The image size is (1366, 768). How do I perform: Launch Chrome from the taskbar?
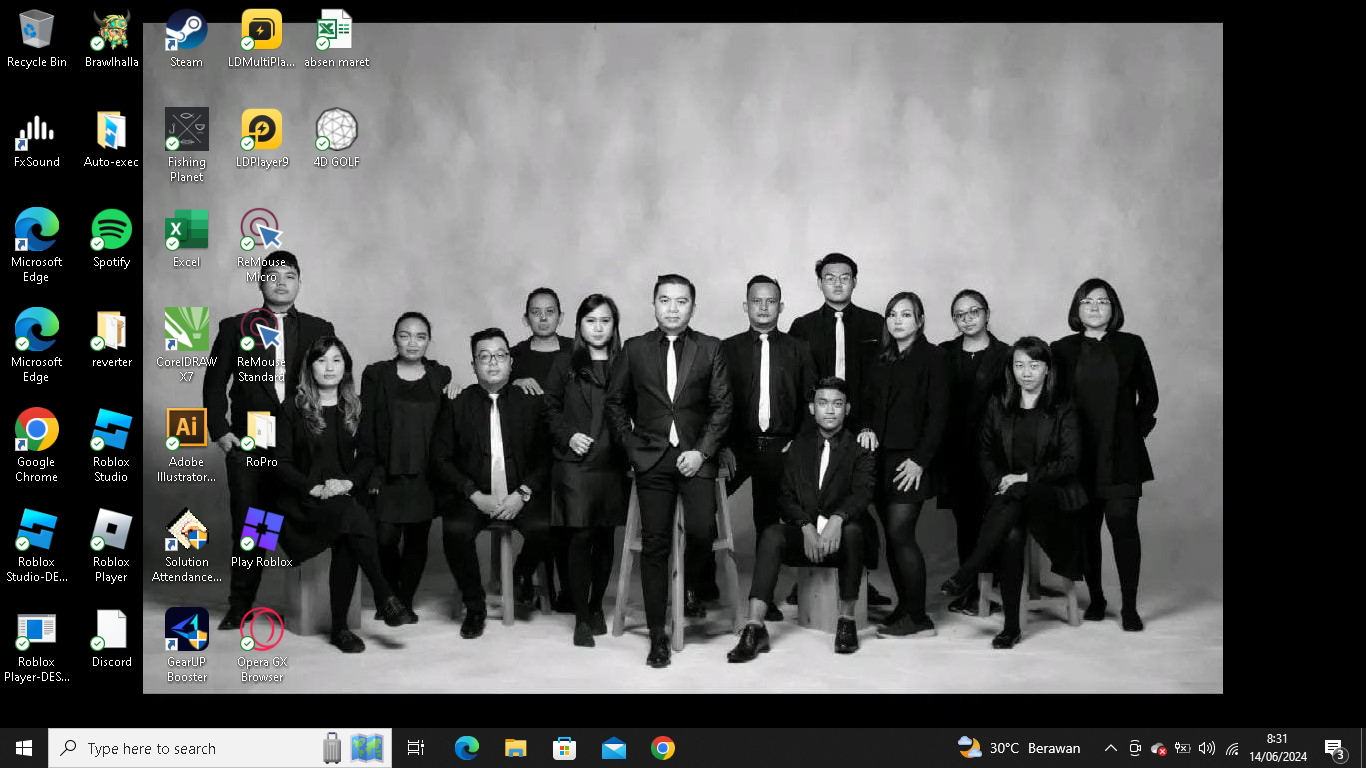[x=662, y=748]
